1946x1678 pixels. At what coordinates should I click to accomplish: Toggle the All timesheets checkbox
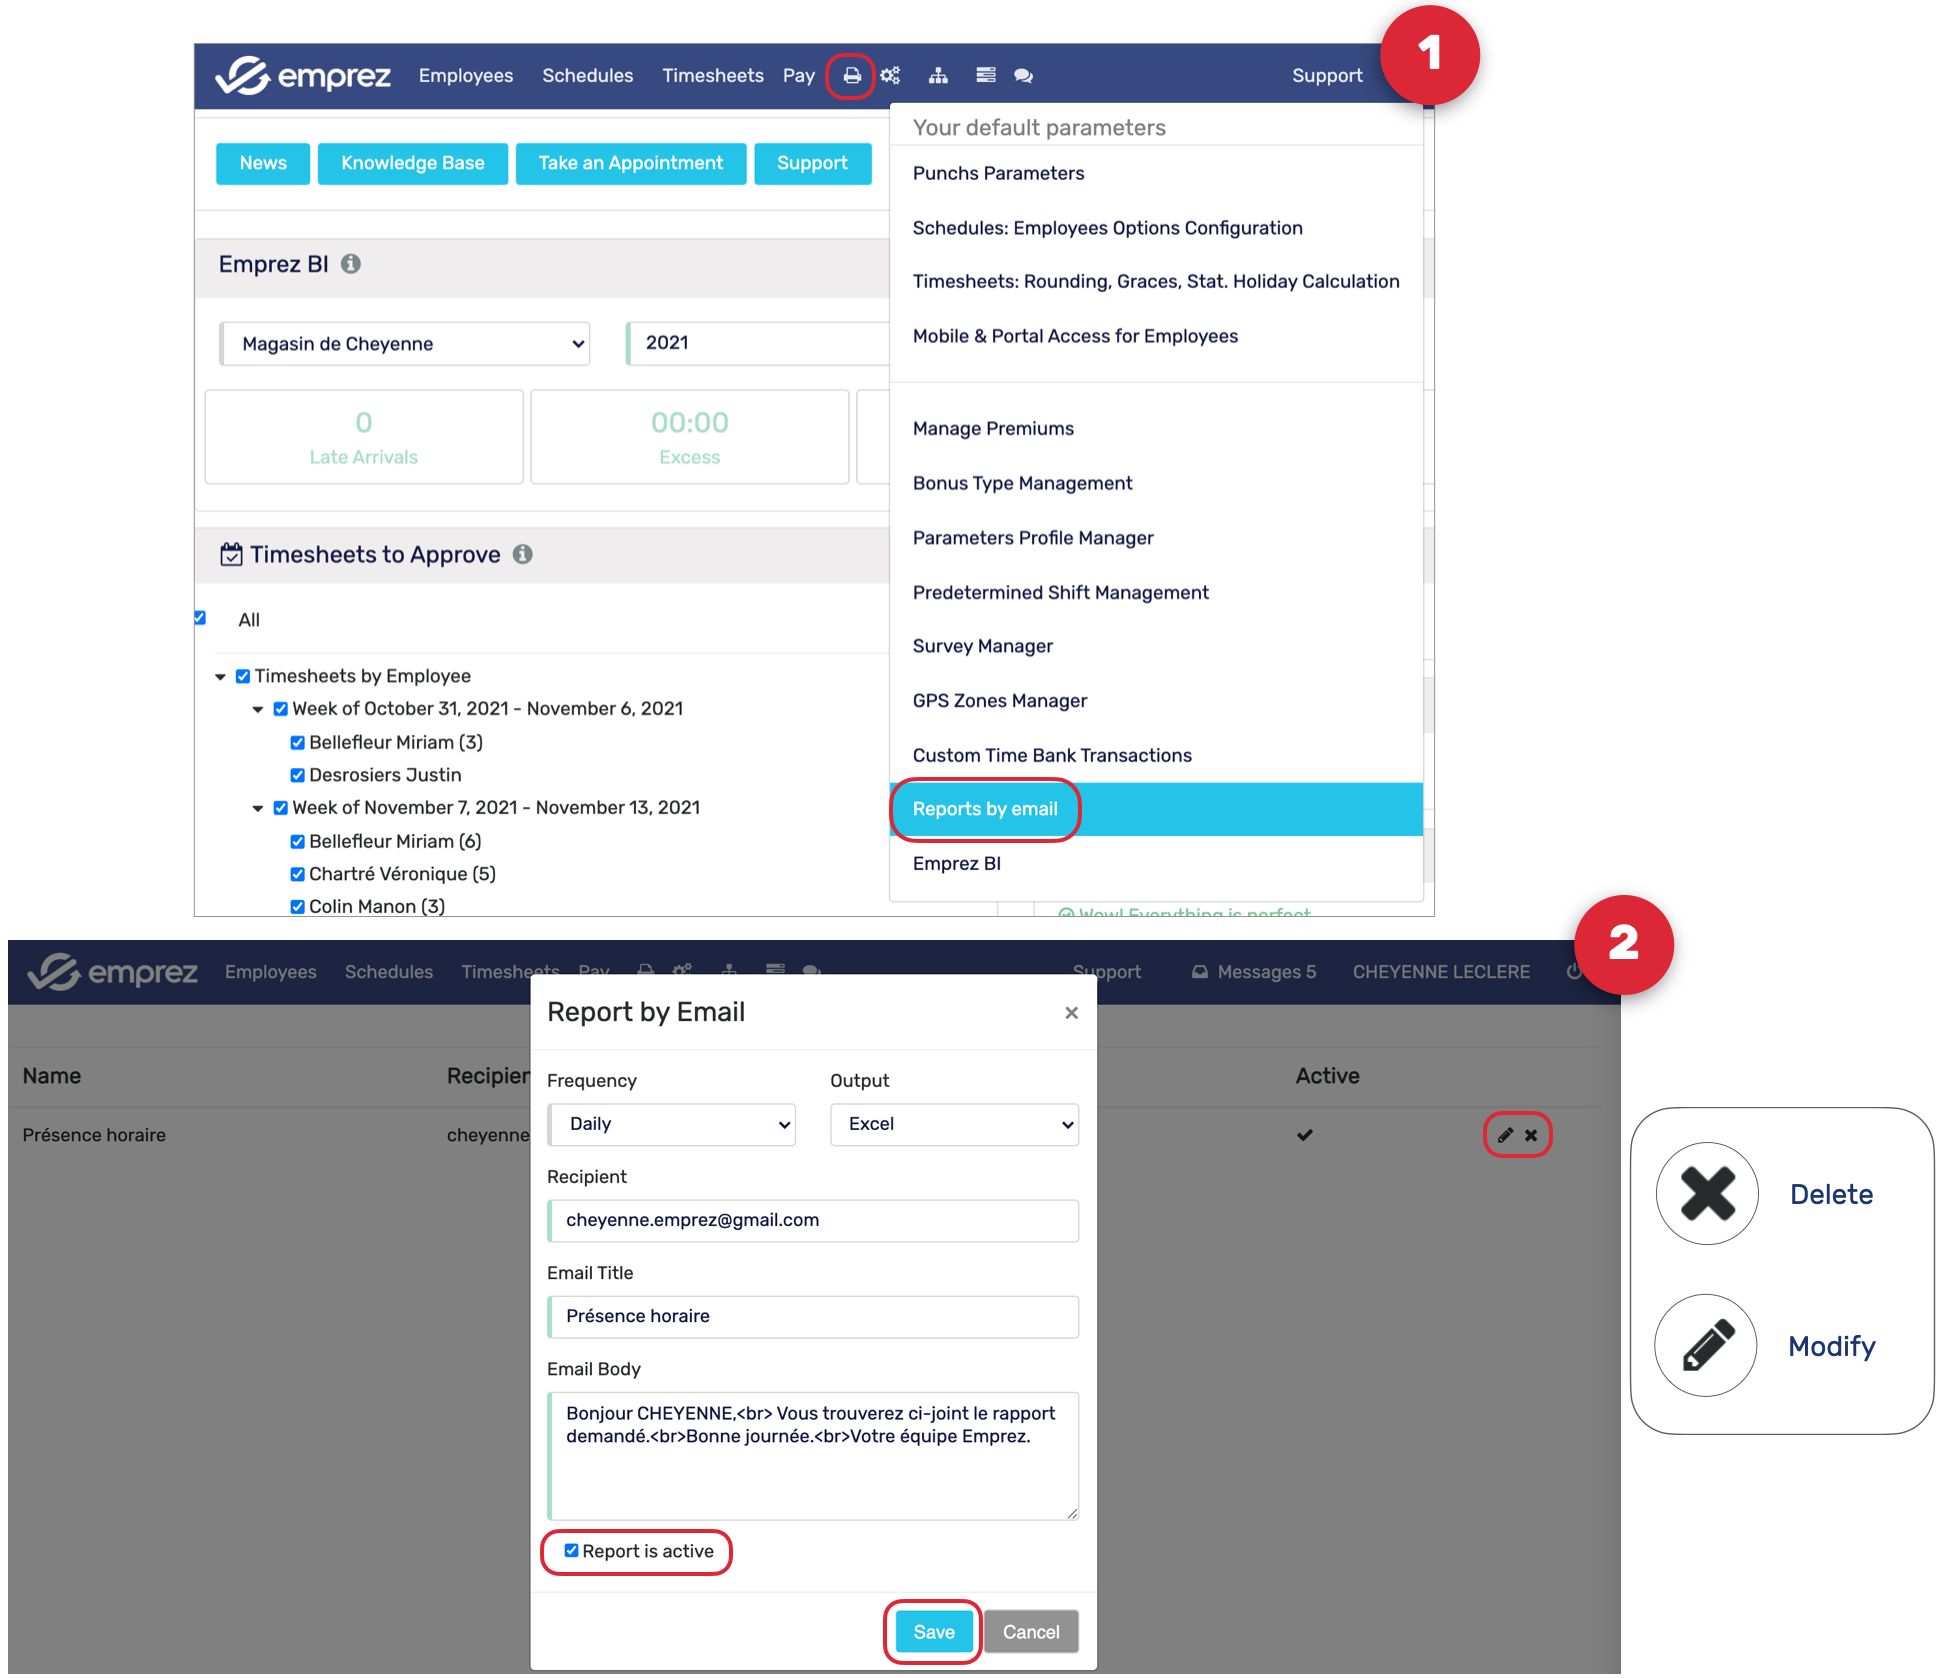coord(200,618)
